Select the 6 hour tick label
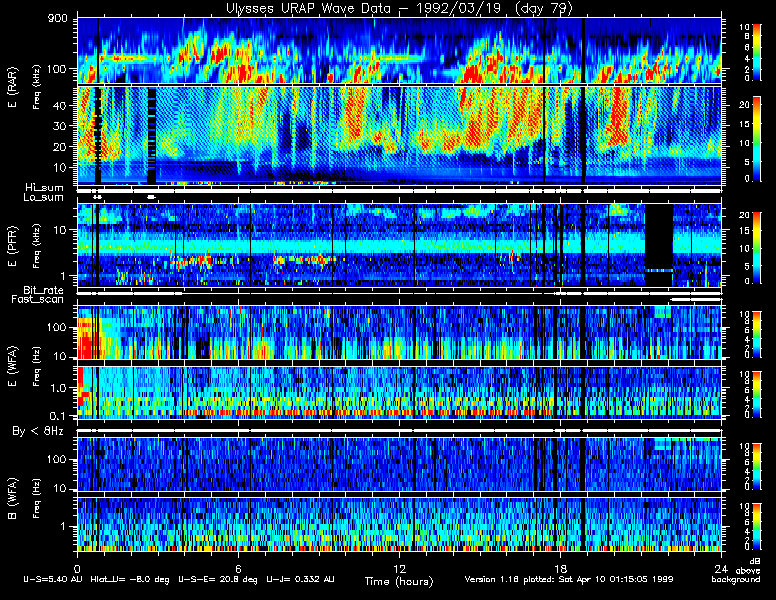 pos(238,568)
